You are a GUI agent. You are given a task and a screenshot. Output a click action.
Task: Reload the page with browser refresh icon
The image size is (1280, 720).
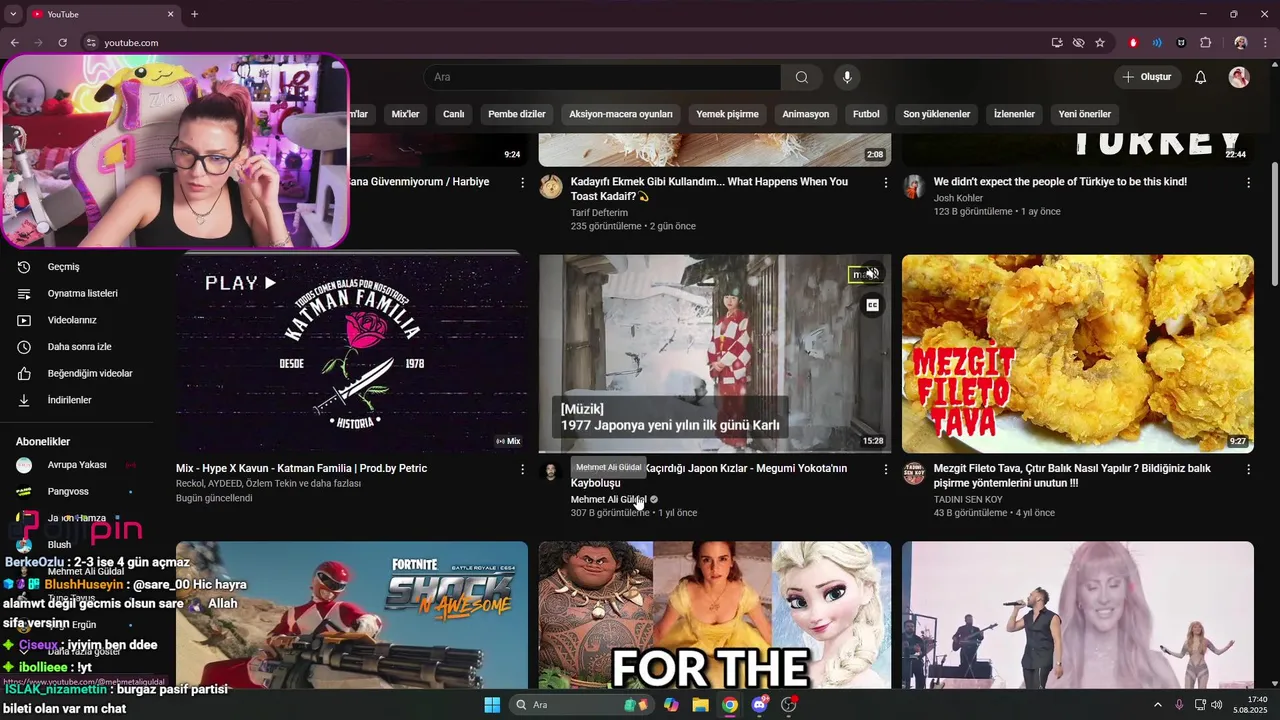coord(62,43)
